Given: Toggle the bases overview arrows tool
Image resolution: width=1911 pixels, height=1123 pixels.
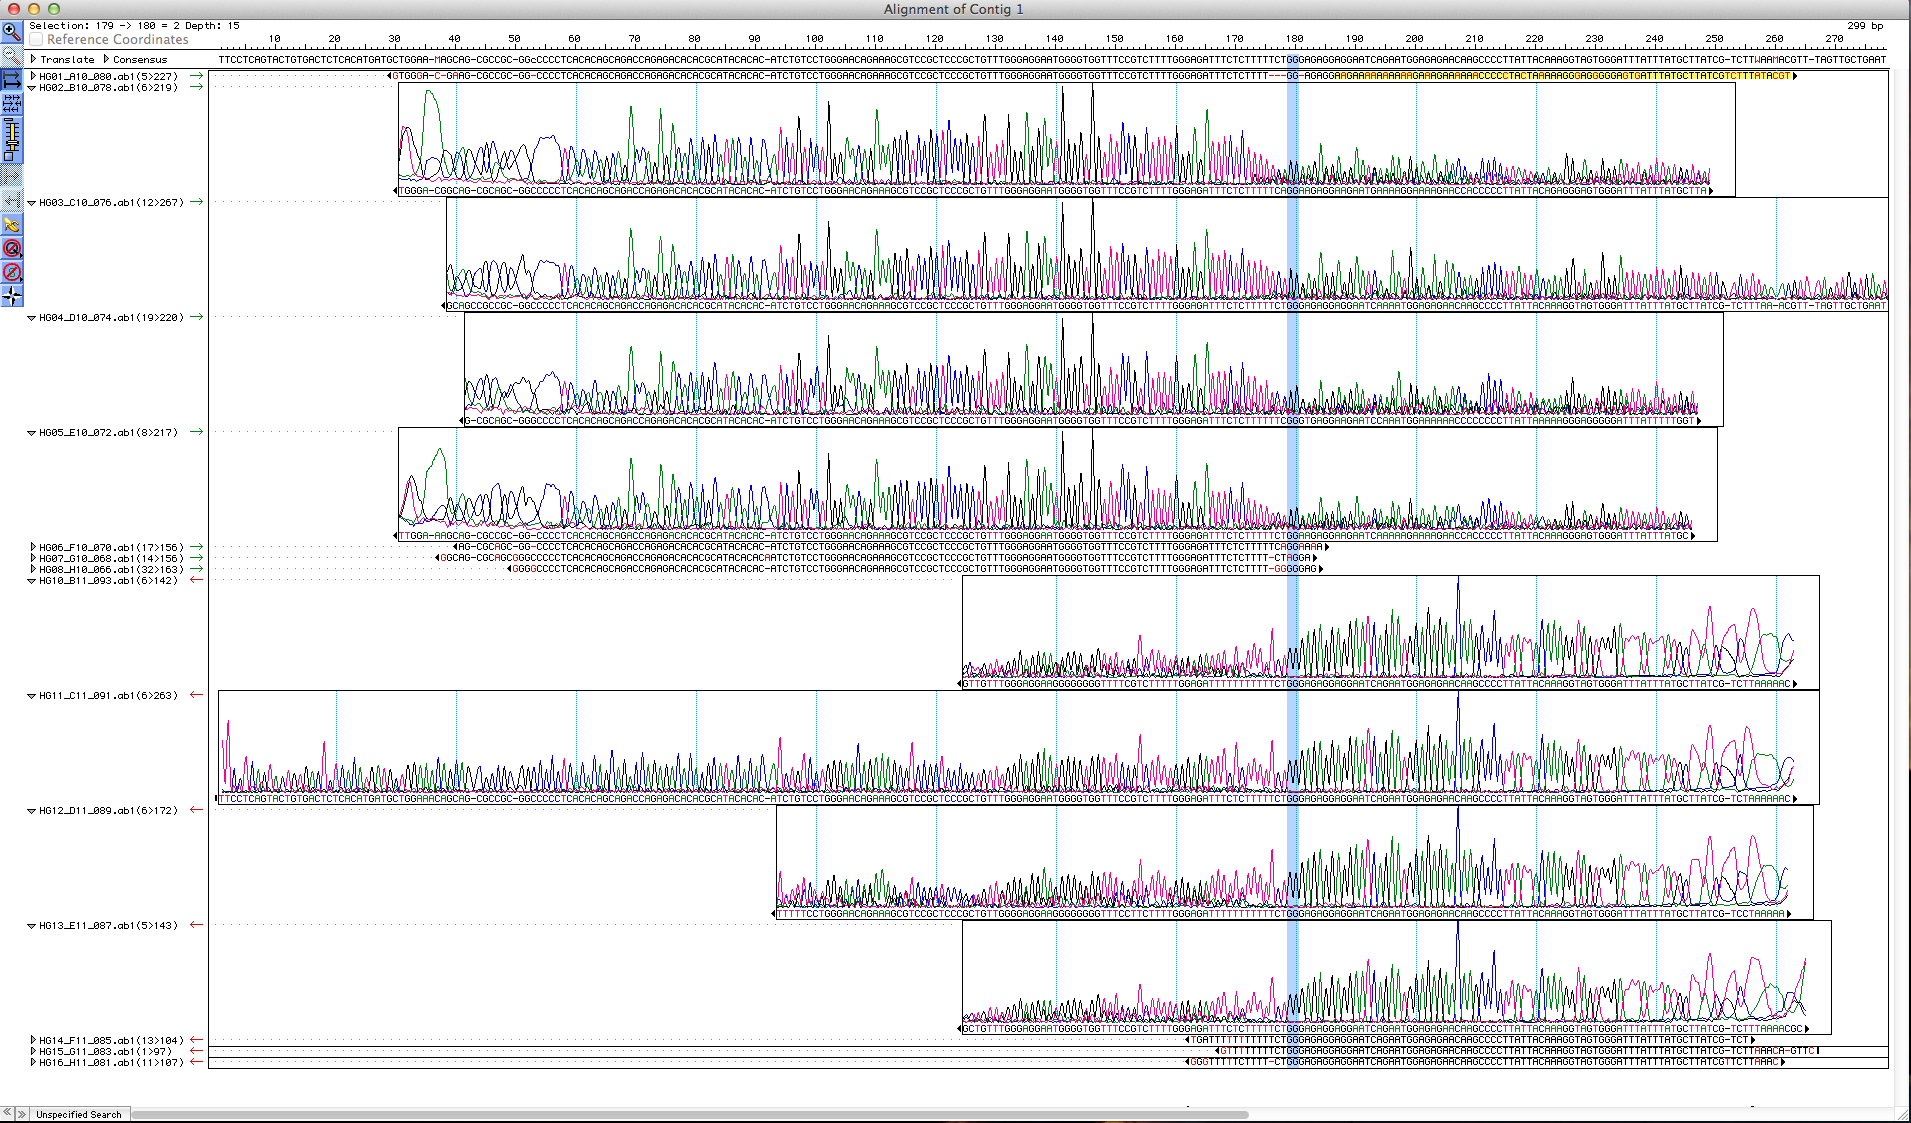Looking at the screenshot, I should [x=11, y=79].
